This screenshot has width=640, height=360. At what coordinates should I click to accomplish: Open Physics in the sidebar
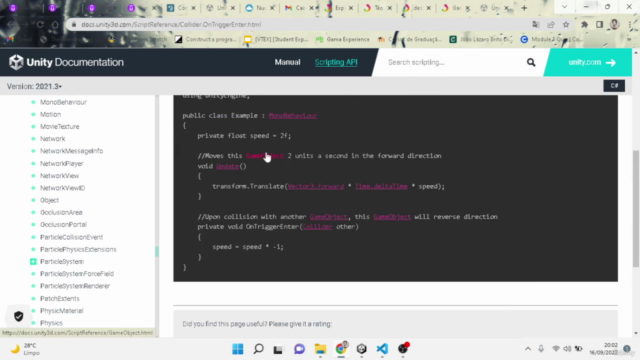51,323
